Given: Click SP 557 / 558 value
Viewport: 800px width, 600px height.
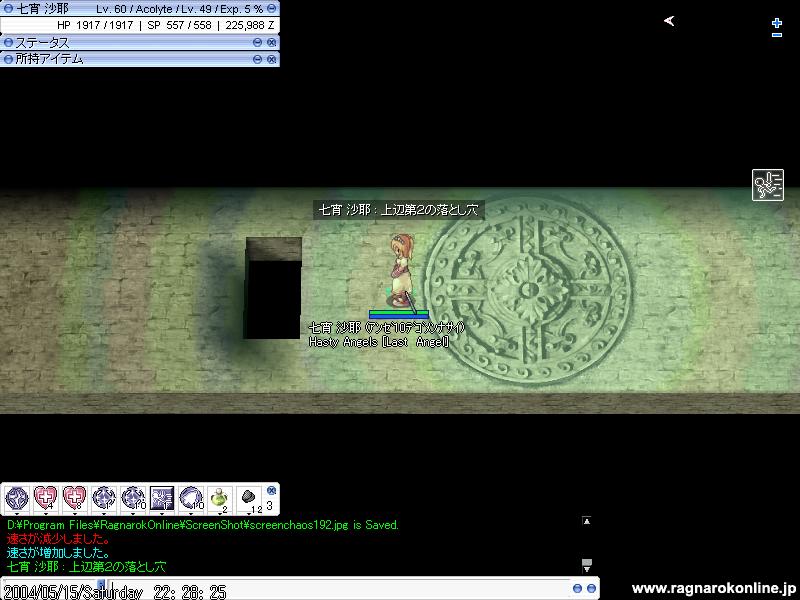Looking at the screenshot, I should click(179, 25).
